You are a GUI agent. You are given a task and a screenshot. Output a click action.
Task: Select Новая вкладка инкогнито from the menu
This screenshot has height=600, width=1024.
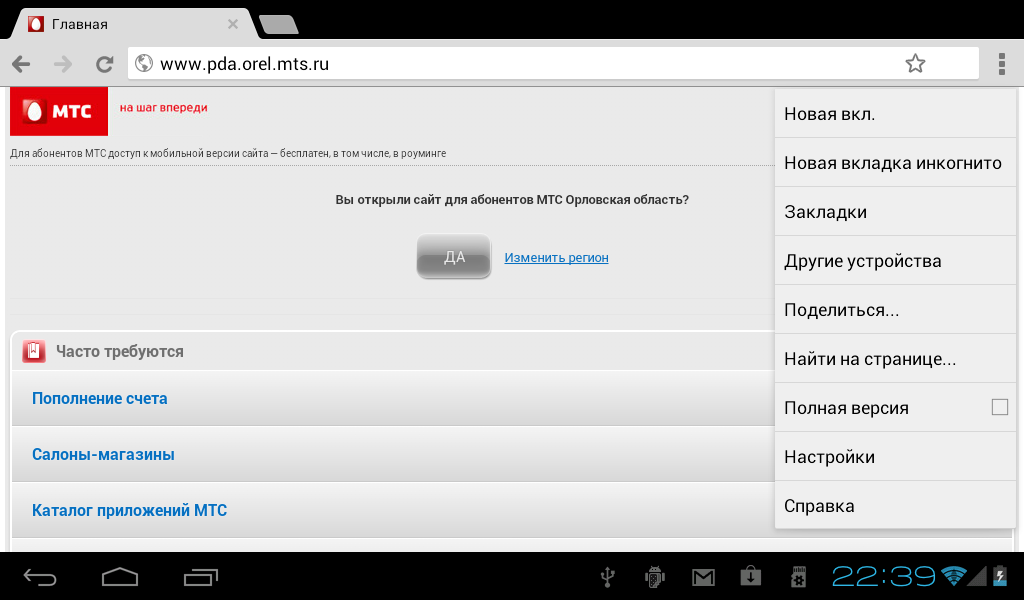(x=895, y=163)
